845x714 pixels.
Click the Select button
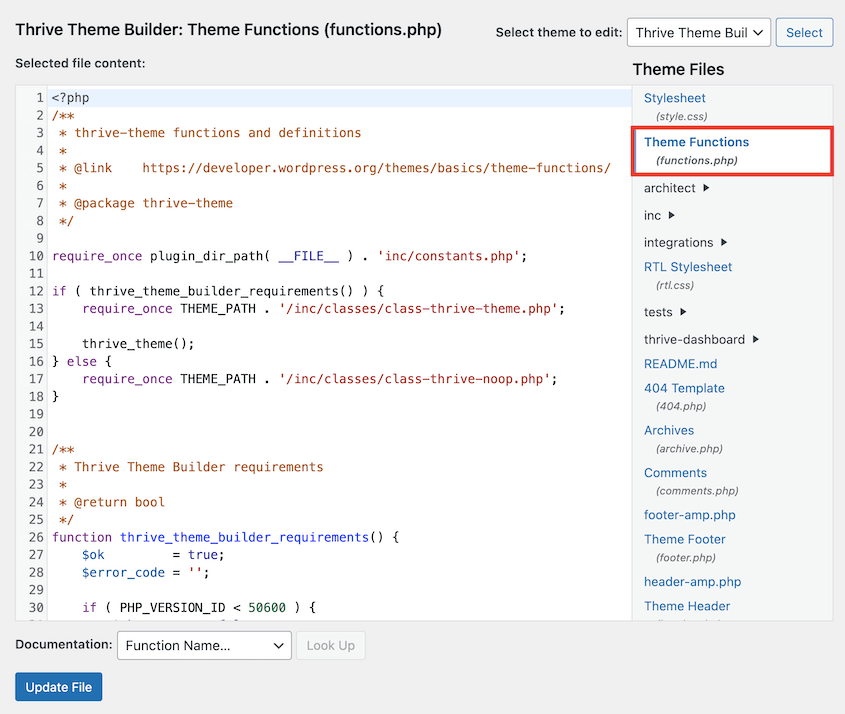[804, 32]
